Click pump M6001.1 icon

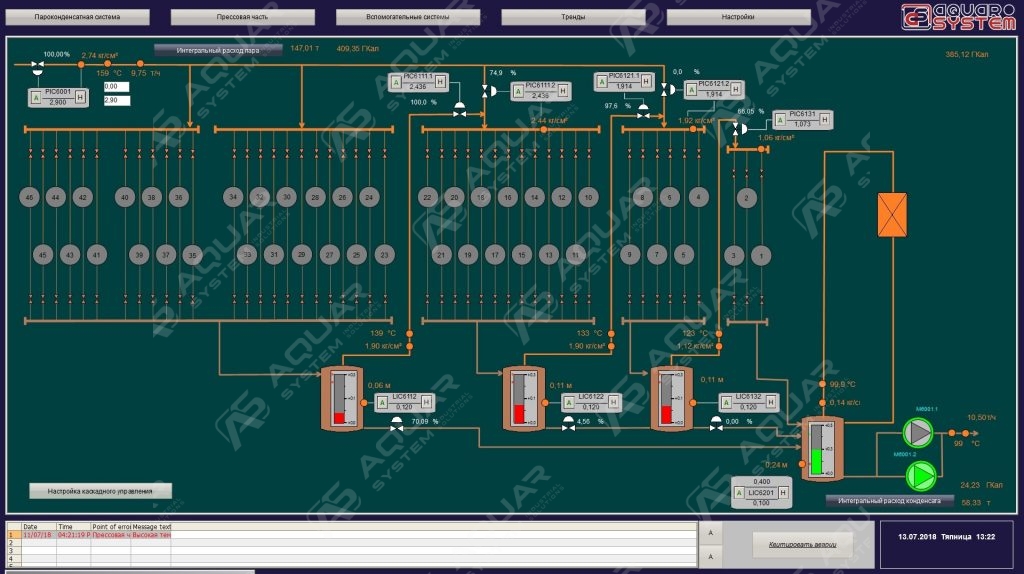pyautogui.click(x=918, y=431)
